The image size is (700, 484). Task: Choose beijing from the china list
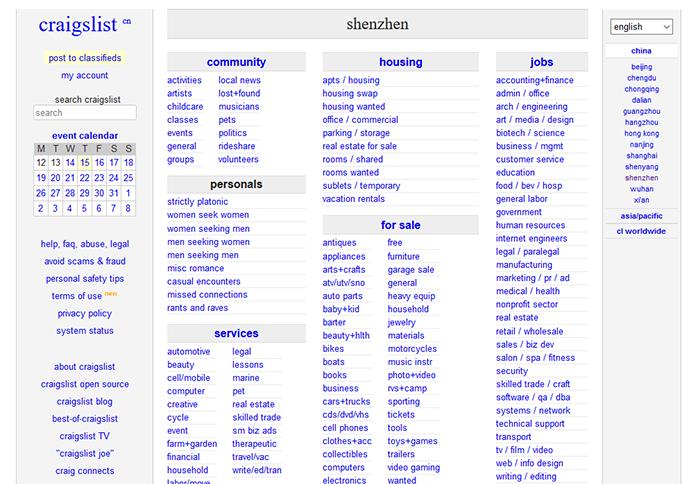pyautogui.click(x=642, y=67)
